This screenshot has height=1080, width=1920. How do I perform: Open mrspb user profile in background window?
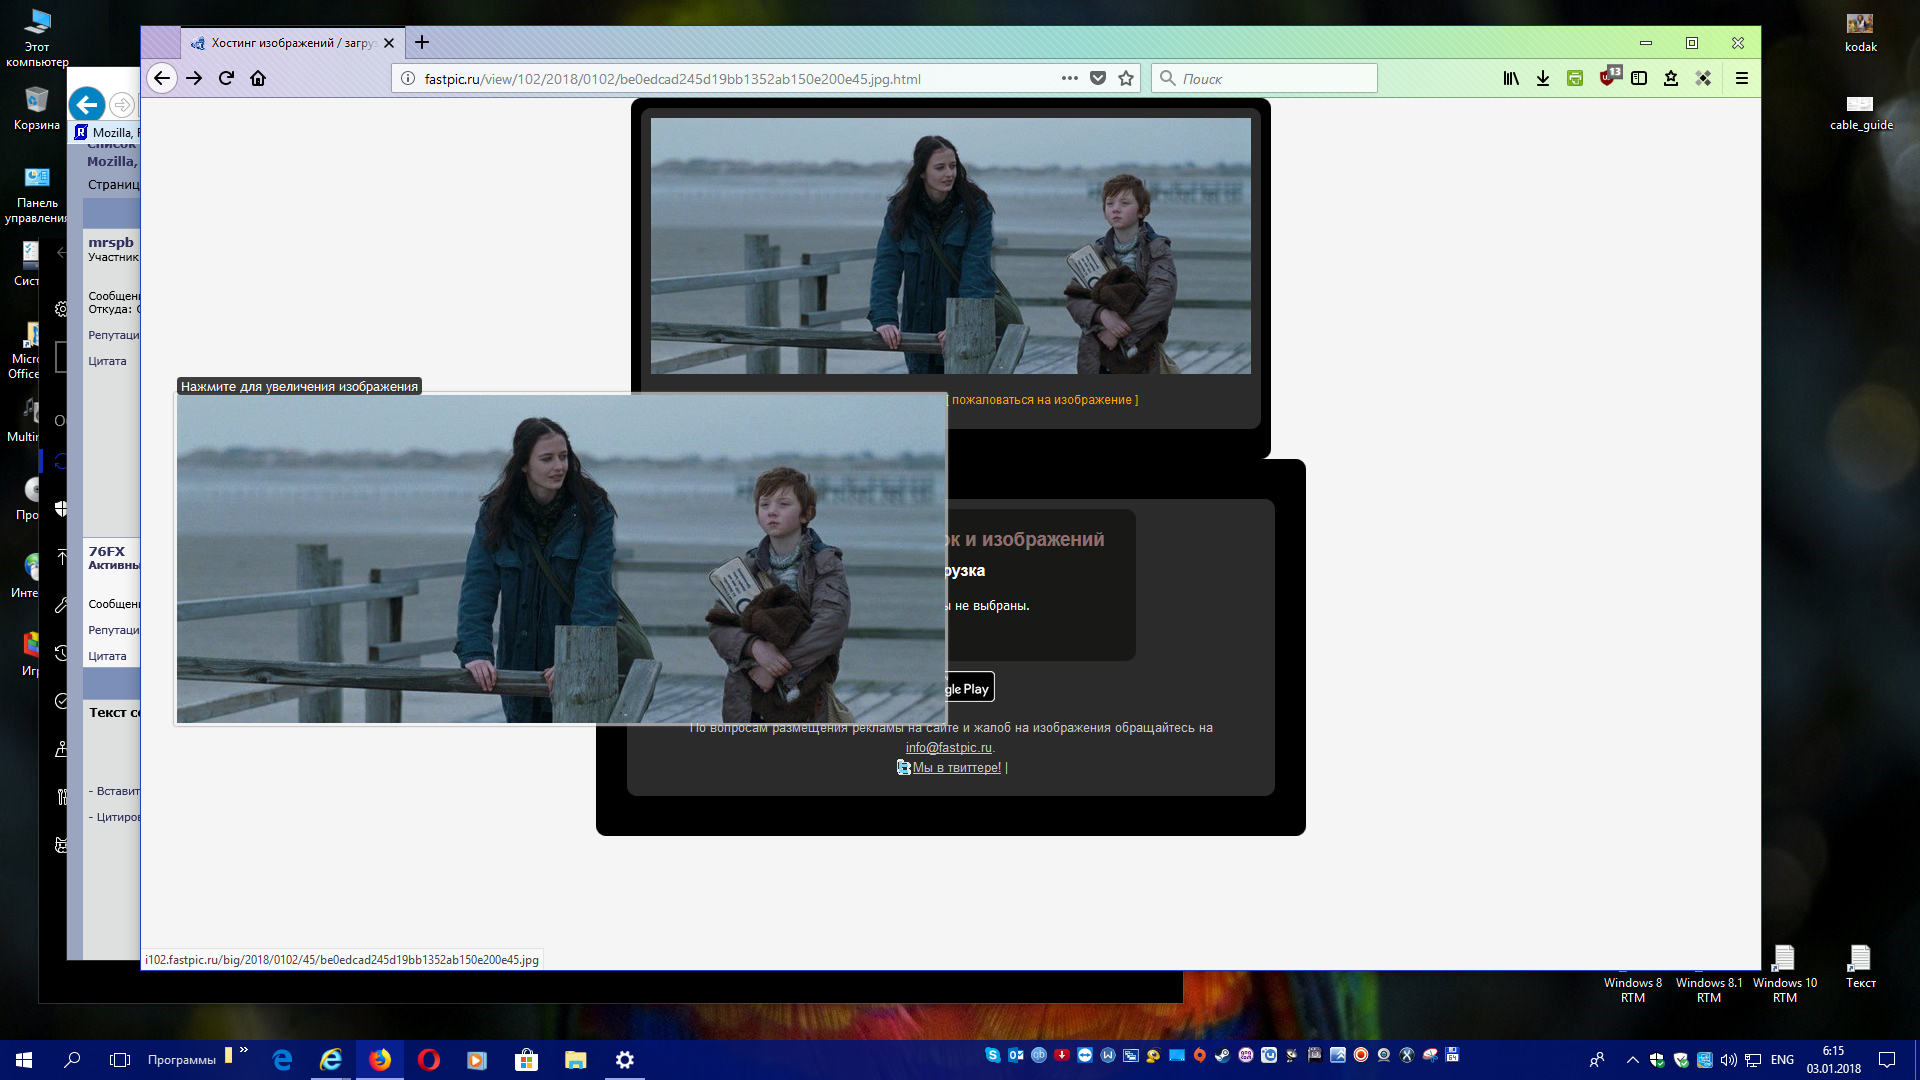pyautogui.click(x=111, y=242)
